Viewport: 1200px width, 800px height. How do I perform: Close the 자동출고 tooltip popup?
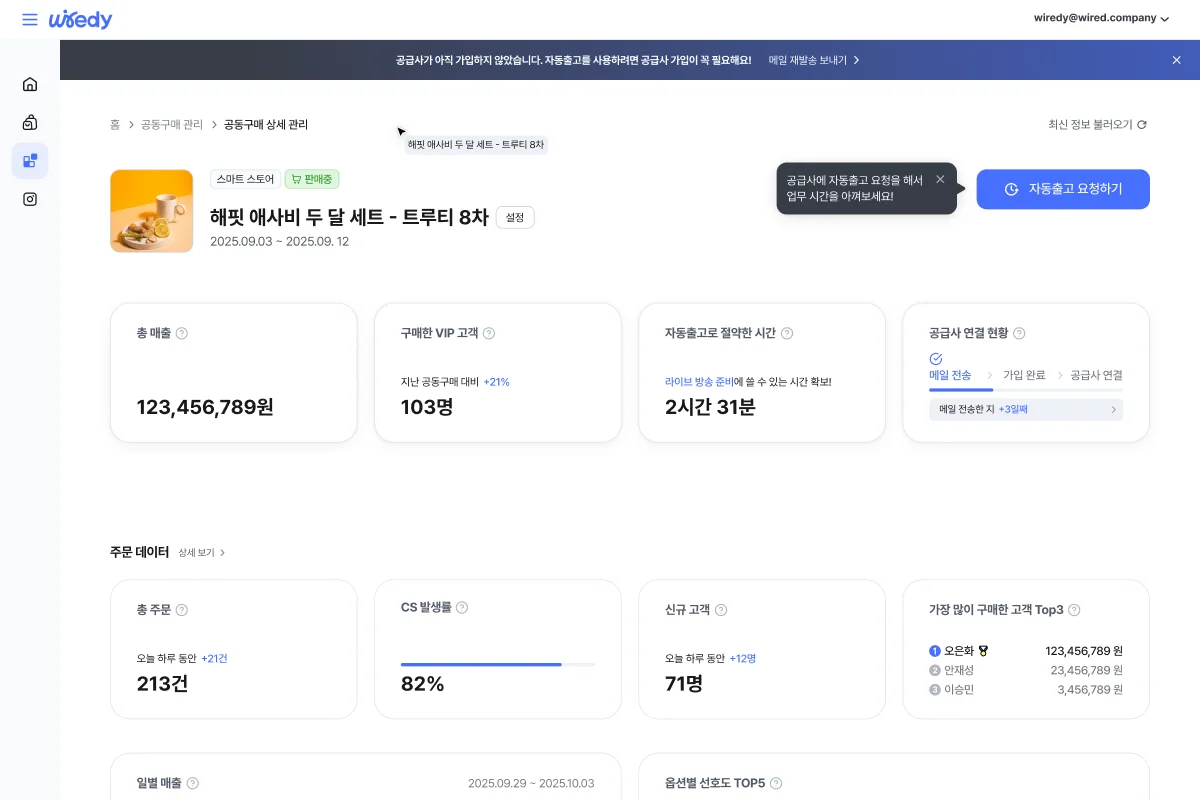point(940,179)
